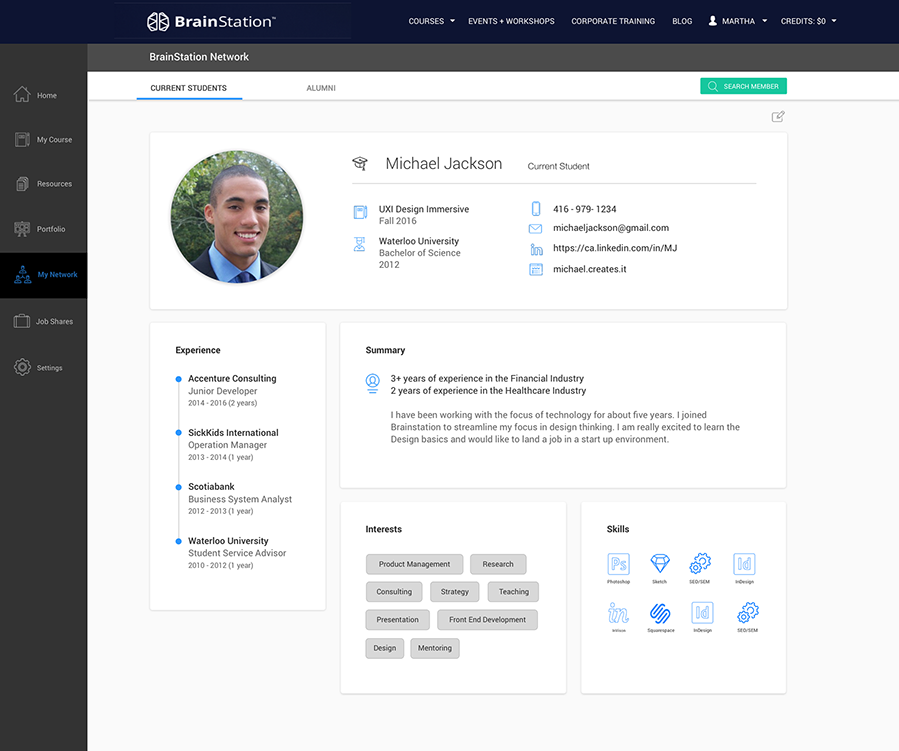This screenshot has width=899, height=751.
Task: Switch to the Current Students tab
Action: coord(189,88)
